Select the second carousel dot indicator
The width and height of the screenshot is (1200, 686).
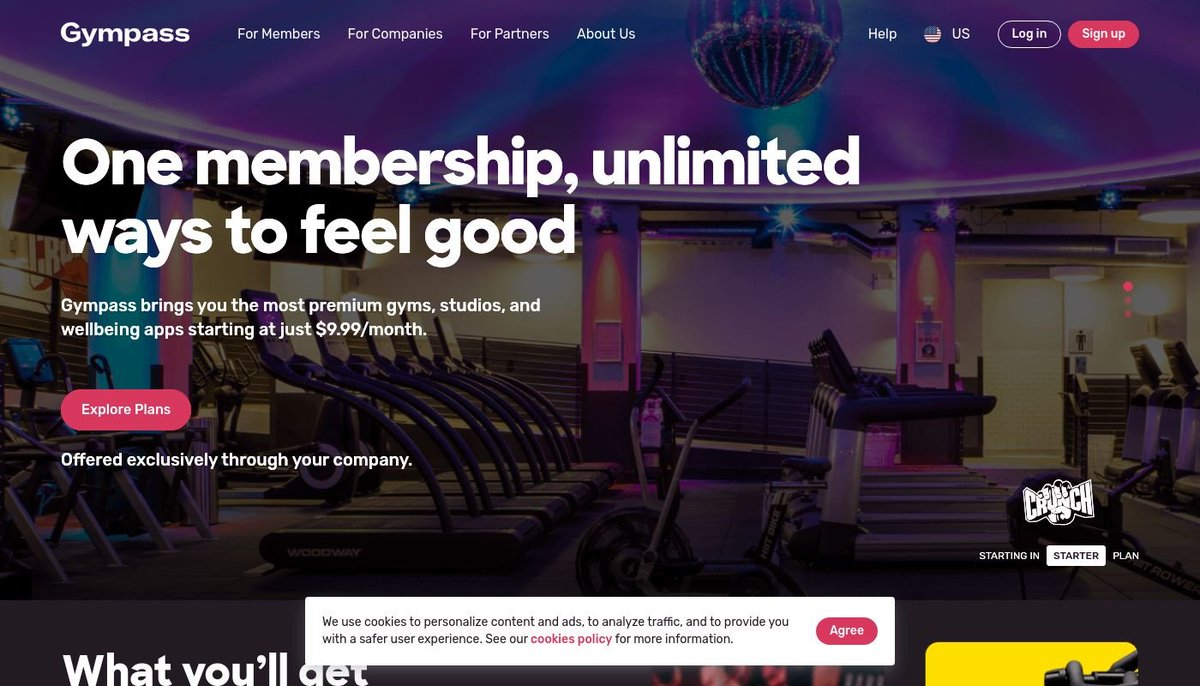[1128, 300]
